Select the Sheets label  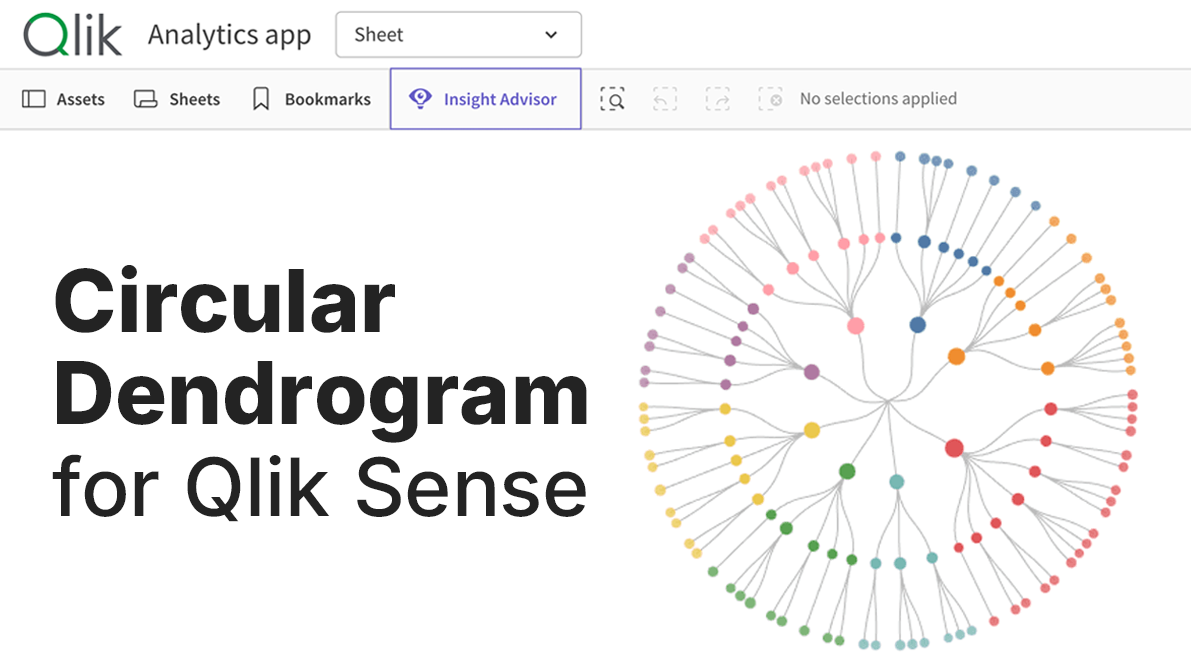pos(194,99)
